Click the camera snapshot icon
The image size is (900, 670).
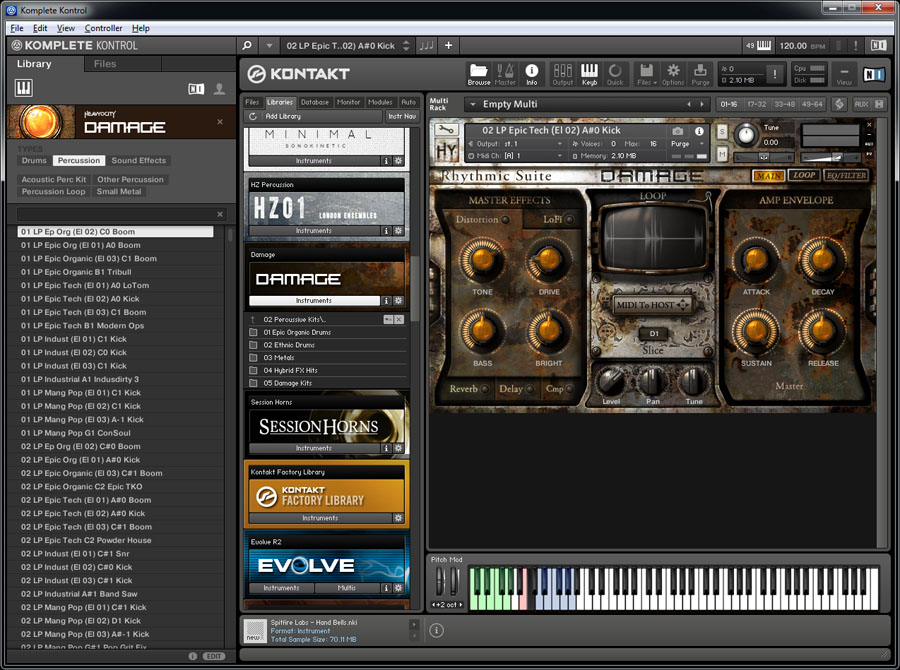click(677, 131)
